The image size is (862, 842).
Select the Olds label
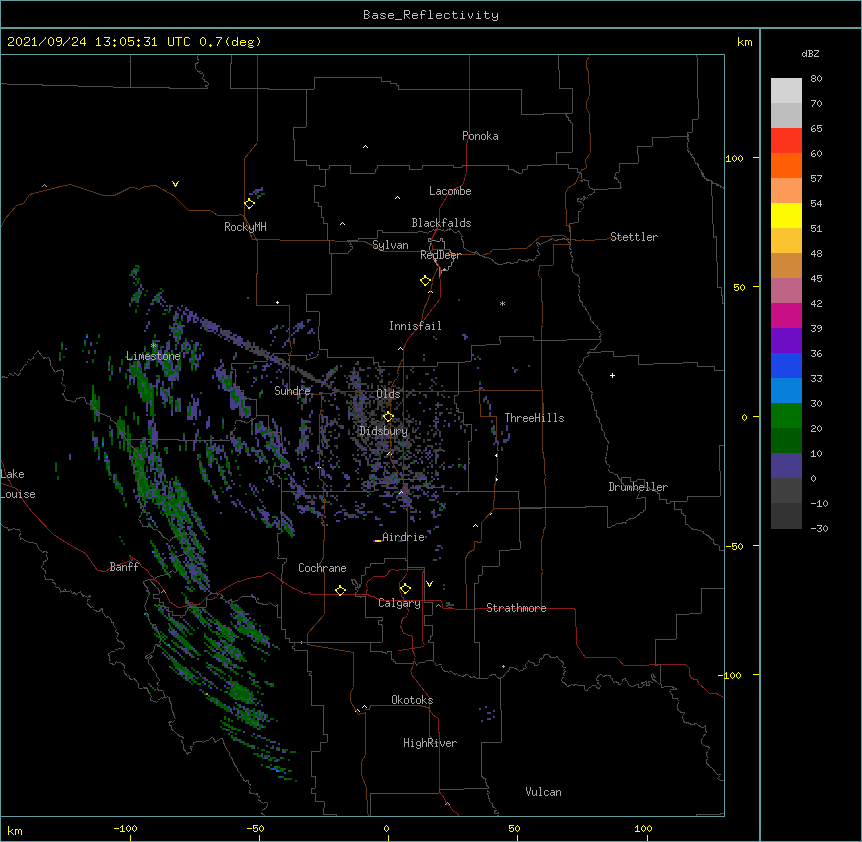click(x=388, y=394)
